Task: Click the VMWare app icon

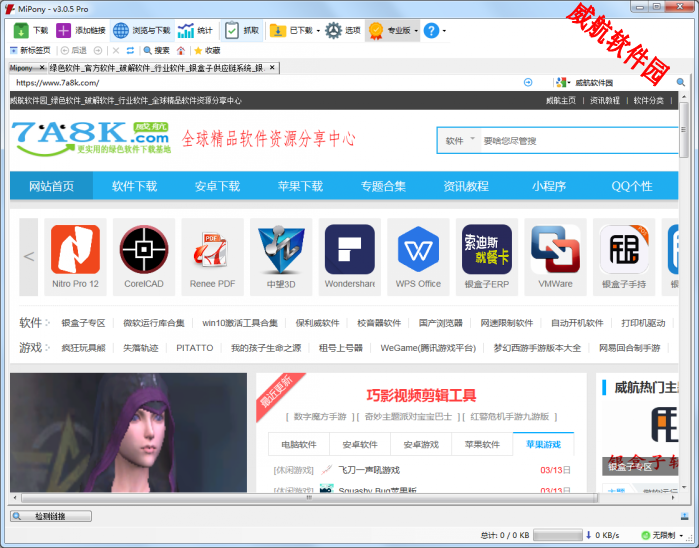Action: [555, 250]
